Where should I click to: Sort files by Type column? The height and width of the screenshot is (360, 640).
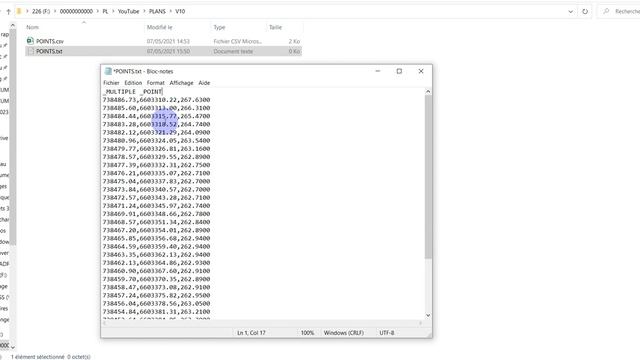pyautogui.click(x=219, y=27)
